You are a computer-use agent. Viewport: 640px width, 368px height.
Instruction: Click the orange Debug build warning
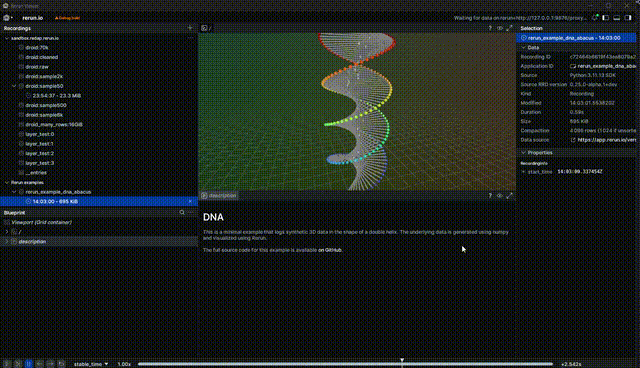coord(67,18)
